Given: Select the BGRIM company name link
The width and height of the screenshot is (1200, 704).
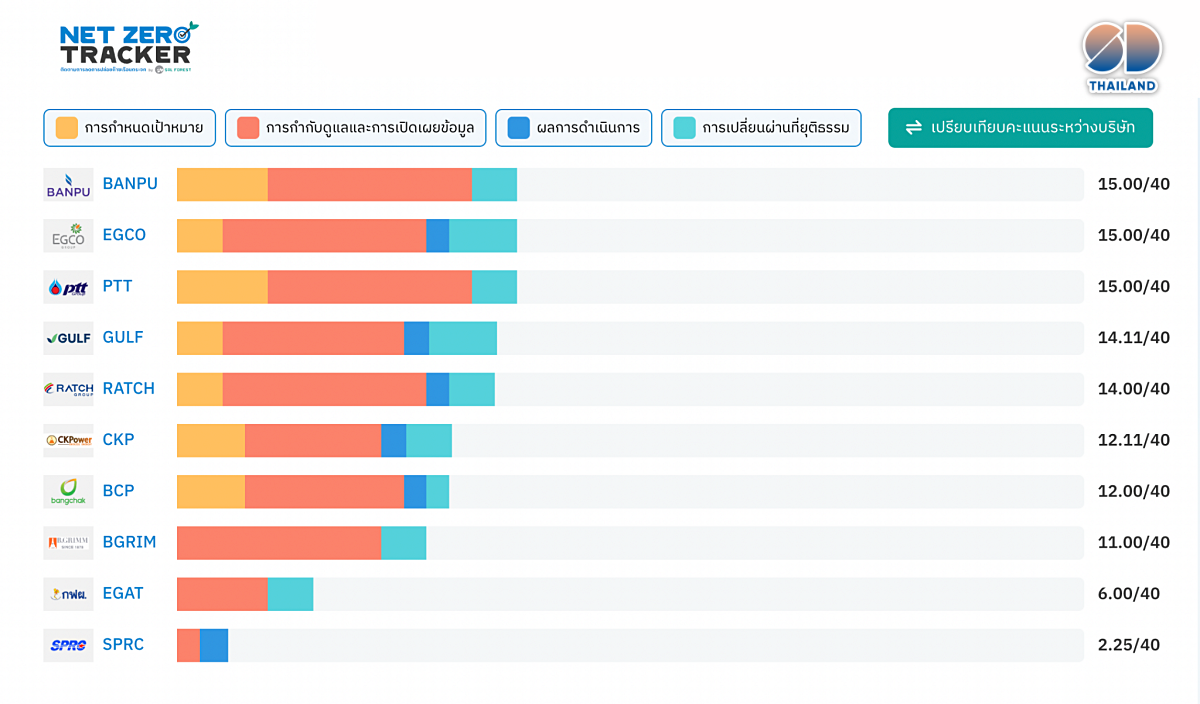Looking at the screenshot, I should click(130, 542).
